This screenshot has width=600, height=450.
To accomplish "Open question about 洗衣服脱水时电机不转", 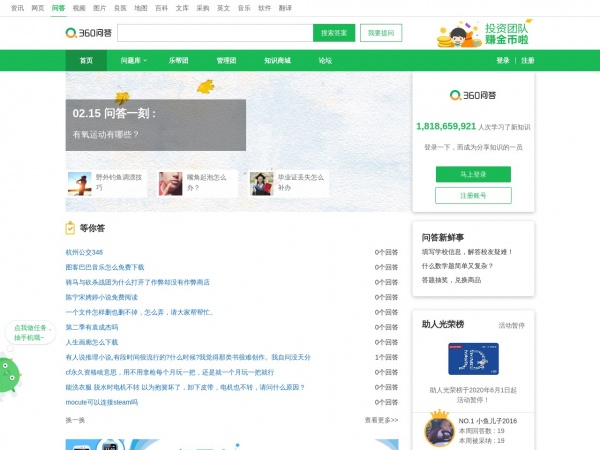I will pyautogui.click(x=185, y=387).
